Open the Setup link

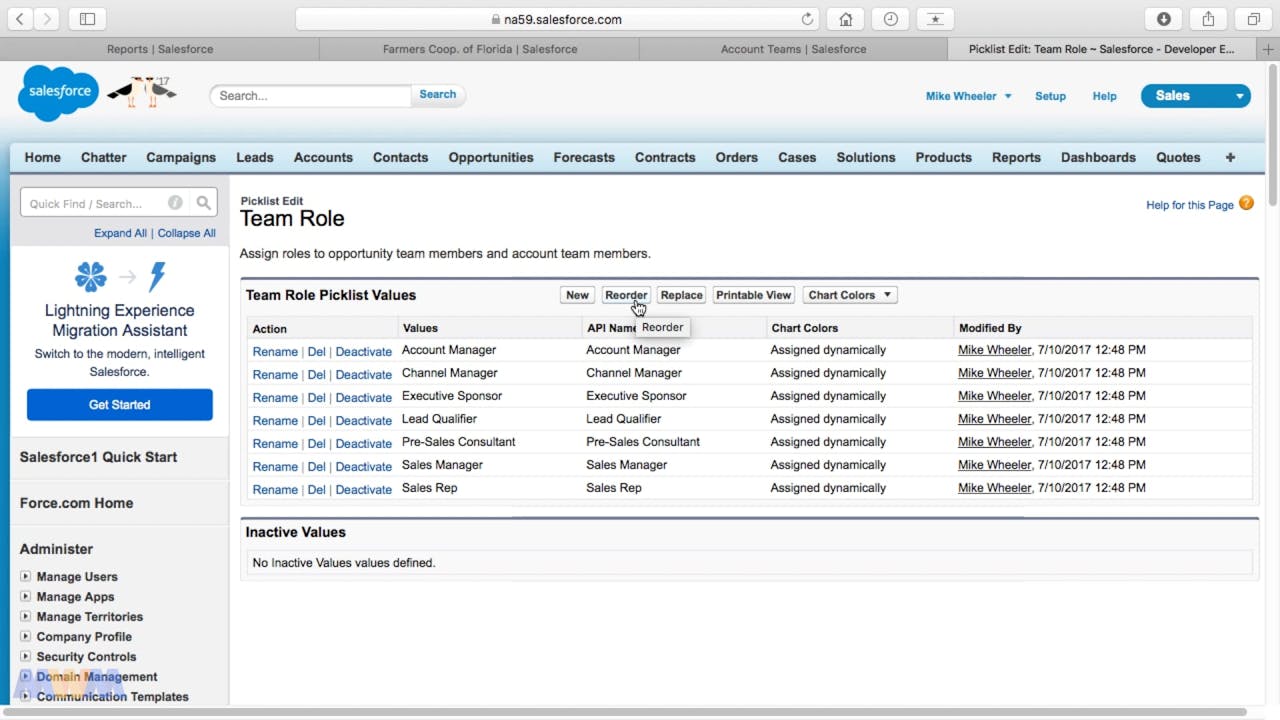tap(1050, 96)
